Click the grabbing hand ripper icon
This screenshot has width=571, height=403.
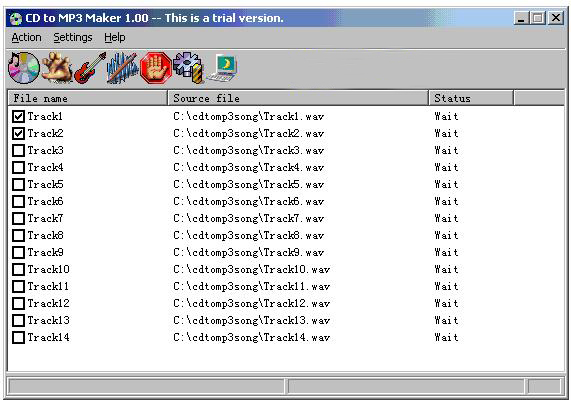point(57,68)
